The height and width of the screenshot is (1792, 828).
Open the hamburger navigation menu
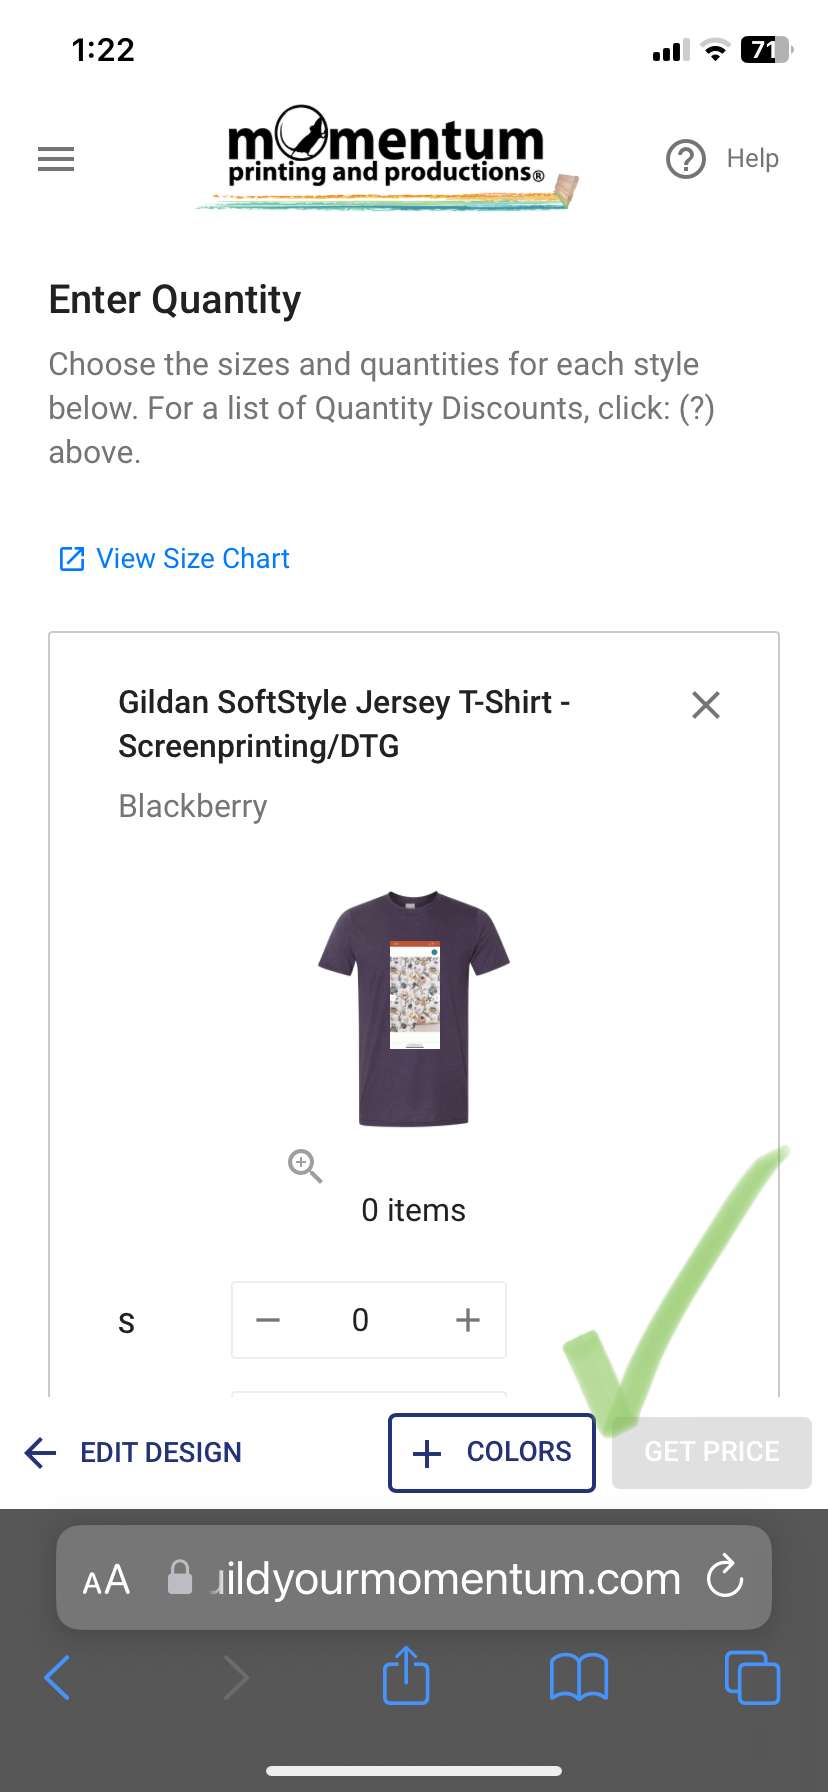point(56,159)
